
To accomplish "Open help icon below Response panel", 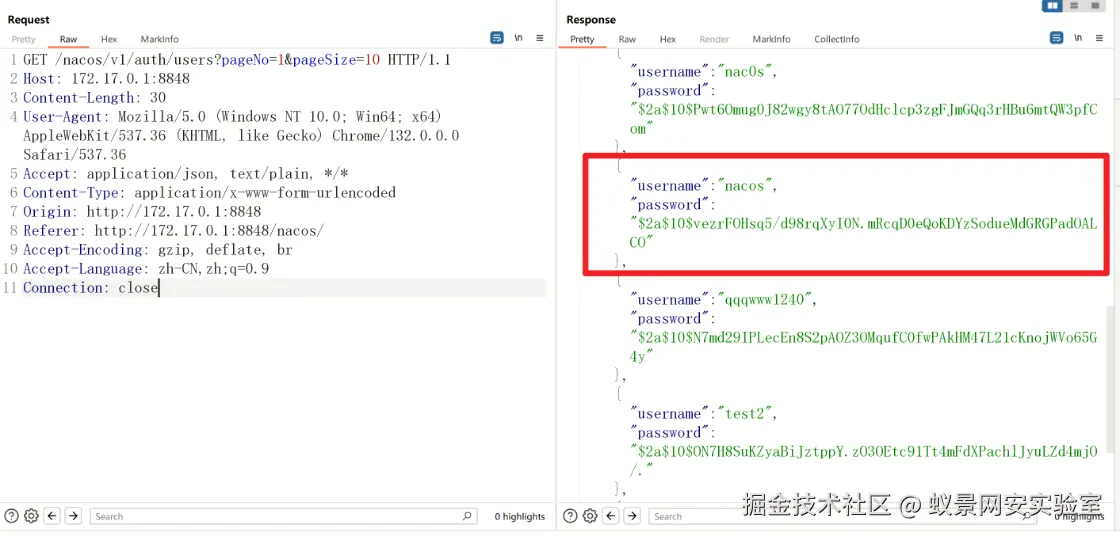I will (x=570, y=515).
